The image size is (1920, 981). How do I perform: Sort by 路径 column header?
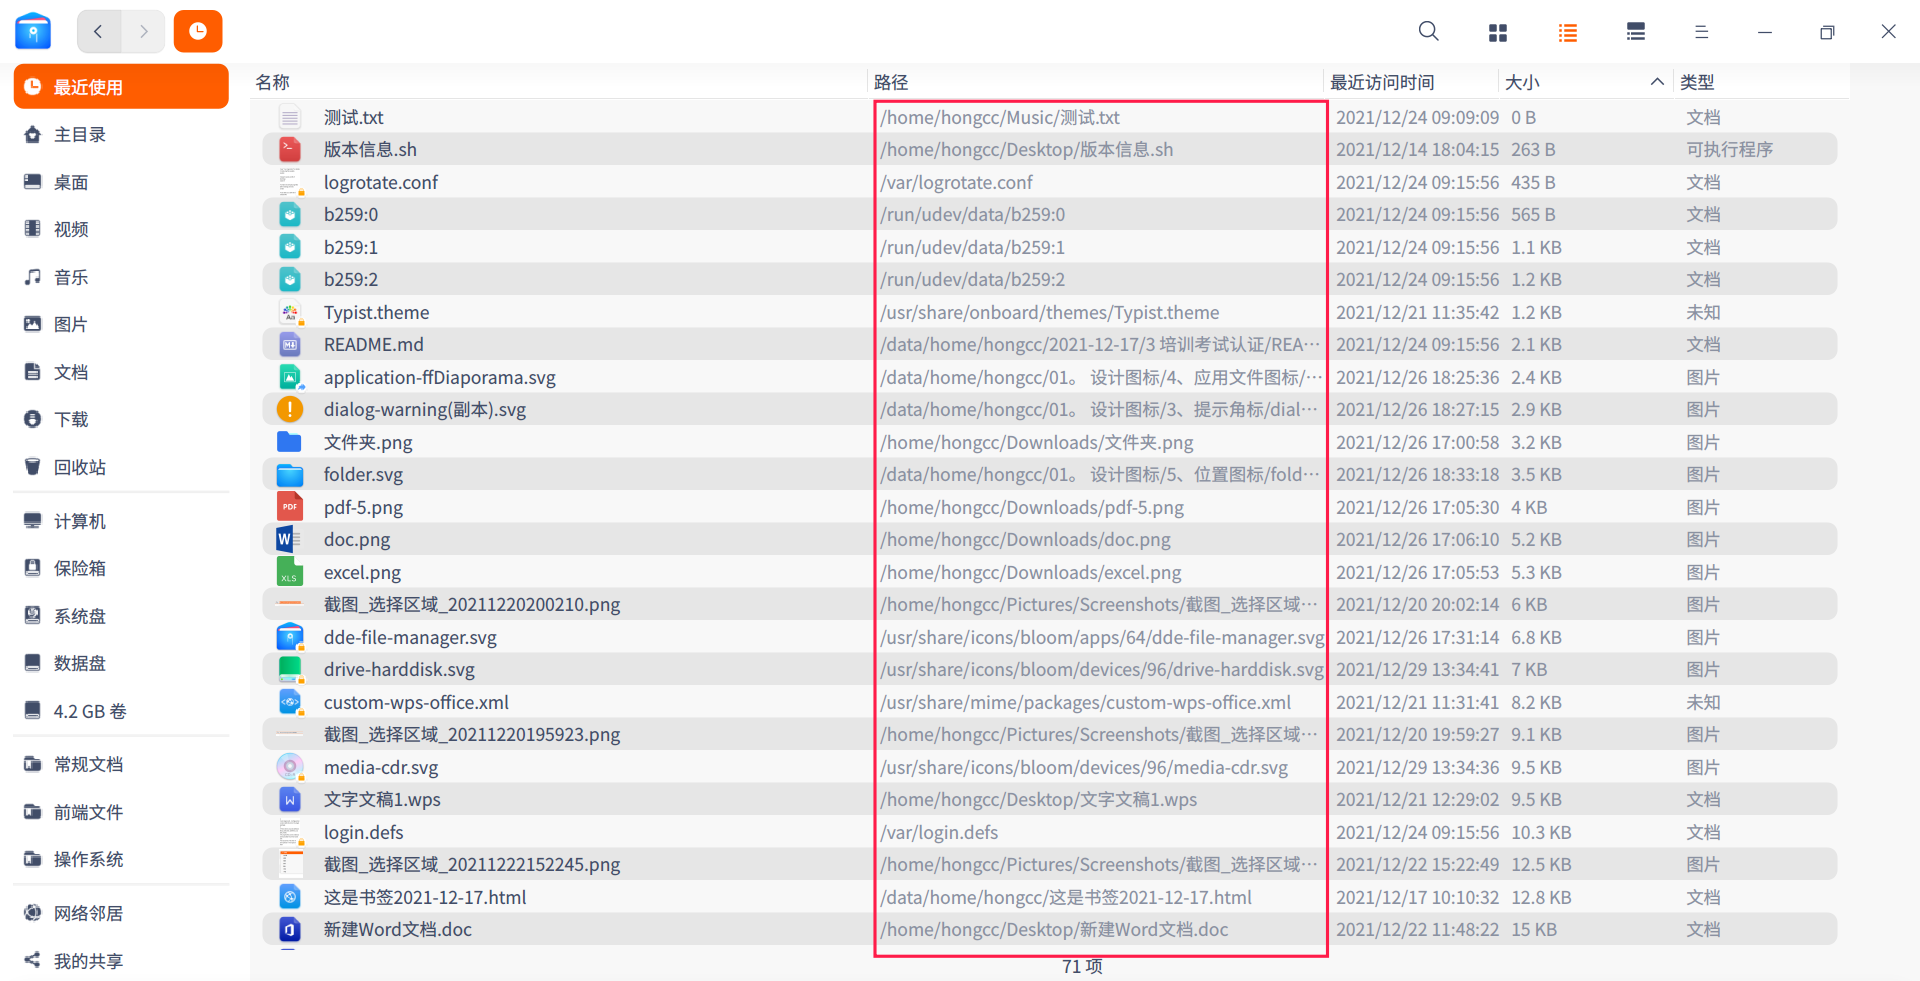pos(1095,82)
